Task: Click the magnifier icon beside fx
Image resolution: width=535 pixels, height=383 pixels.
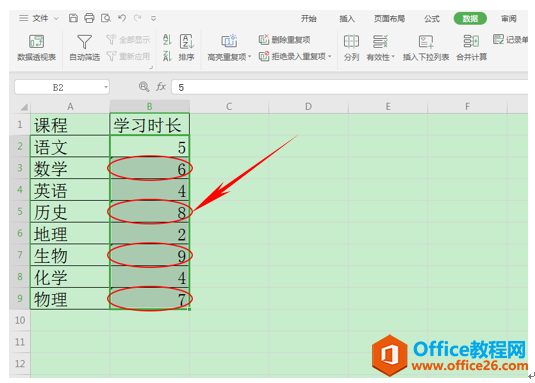Action: [x=144, y=87]
